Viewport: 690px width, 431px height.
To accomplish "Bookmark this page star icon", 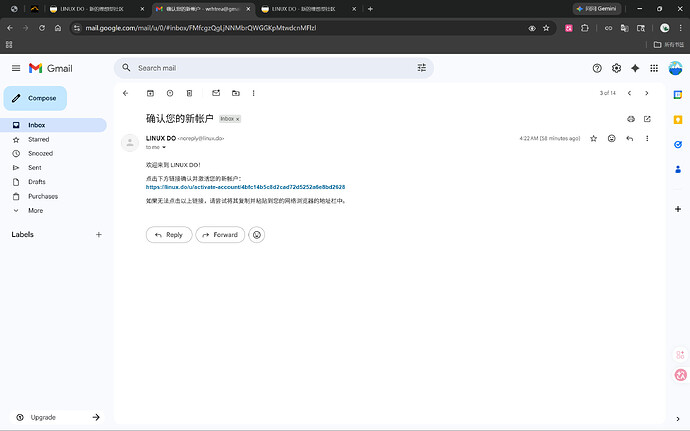I will [546, 28].
